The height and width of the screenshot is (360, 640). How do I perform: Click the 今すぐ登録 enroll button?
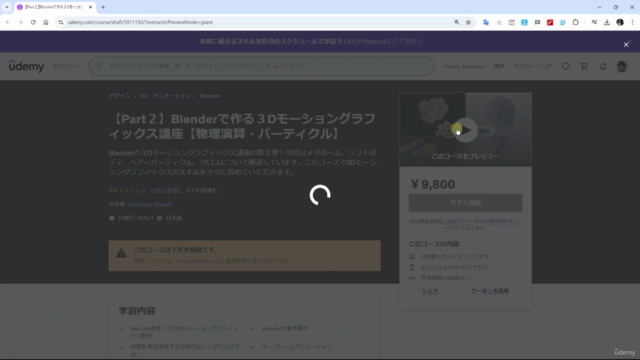(465, 203)
